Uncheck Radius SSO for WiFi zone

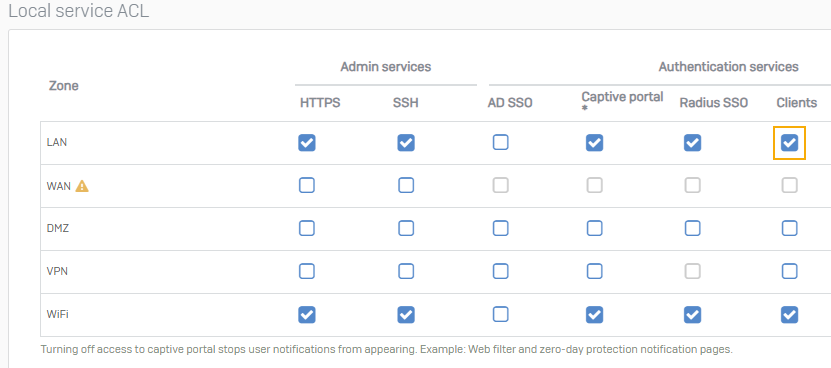pyautogui.click(x=693, y=314)
